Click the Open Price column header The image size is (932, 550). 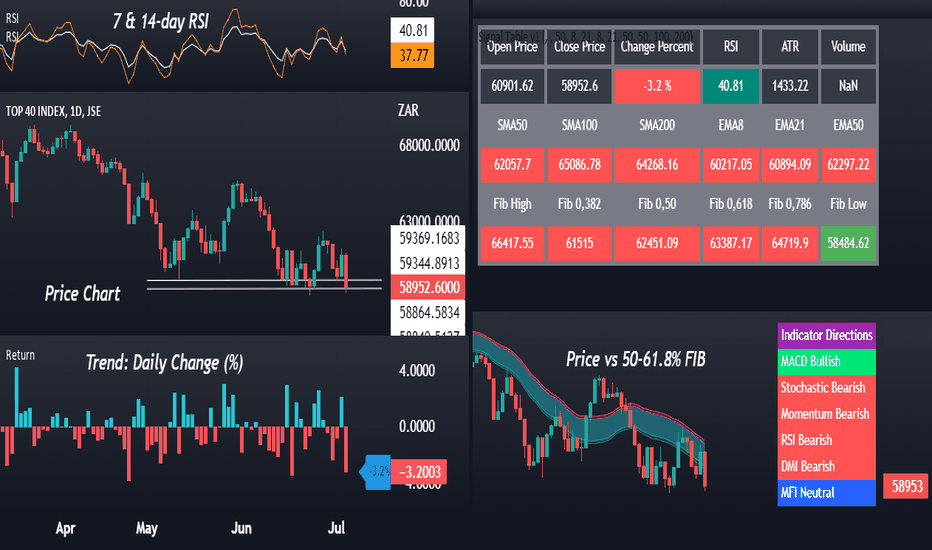click(x=512, y=46)
